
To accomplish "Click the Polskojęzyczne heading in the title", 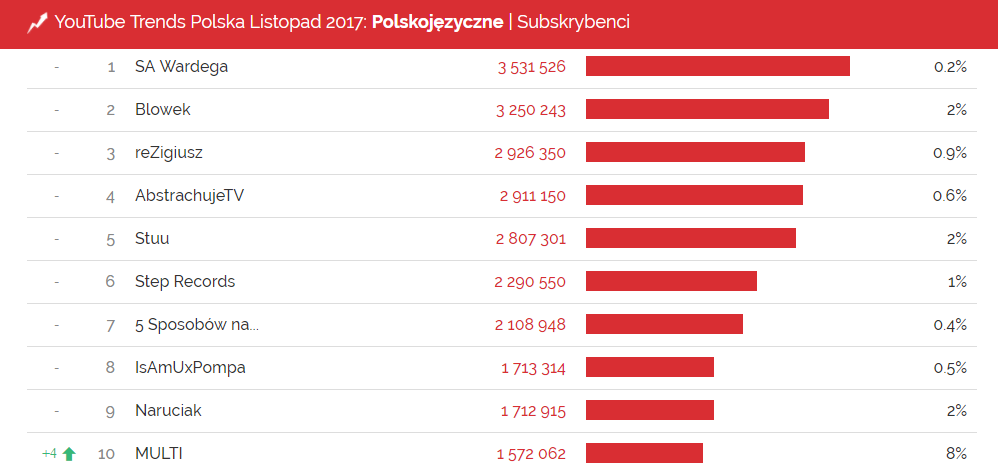I will click(437, 22).
